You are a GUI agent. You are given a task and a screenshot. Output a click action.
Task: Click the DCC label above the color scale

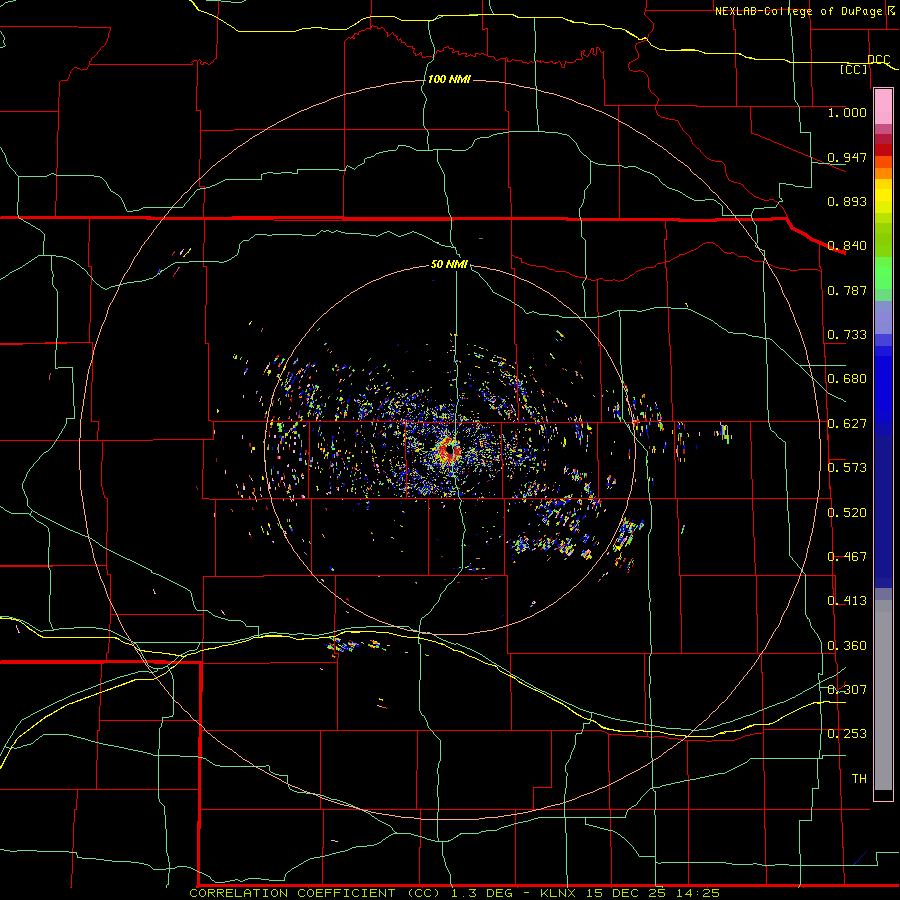878,60
